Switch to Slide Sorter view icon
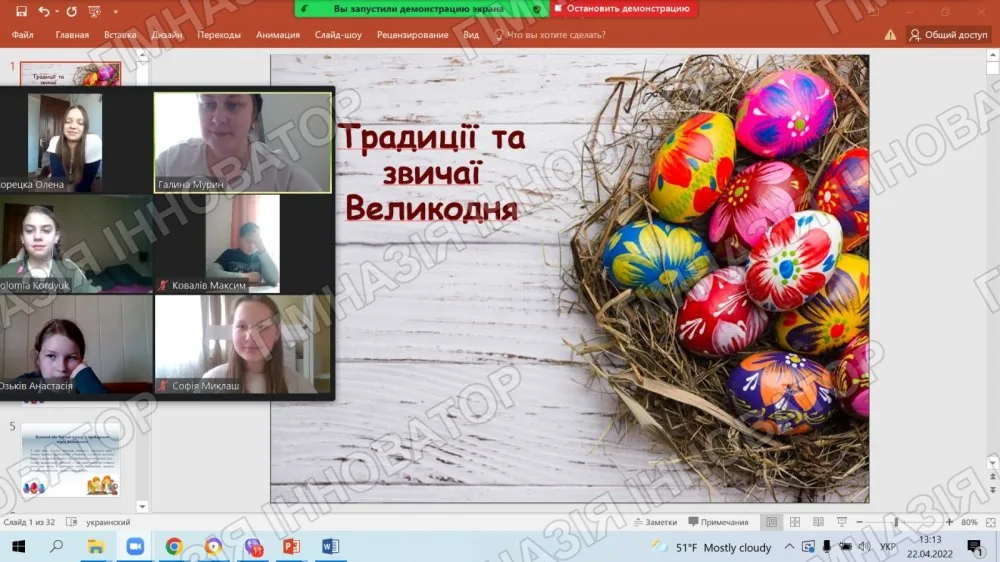The width and height of the screenshot is (1000, 562). [x=795, y=522]
